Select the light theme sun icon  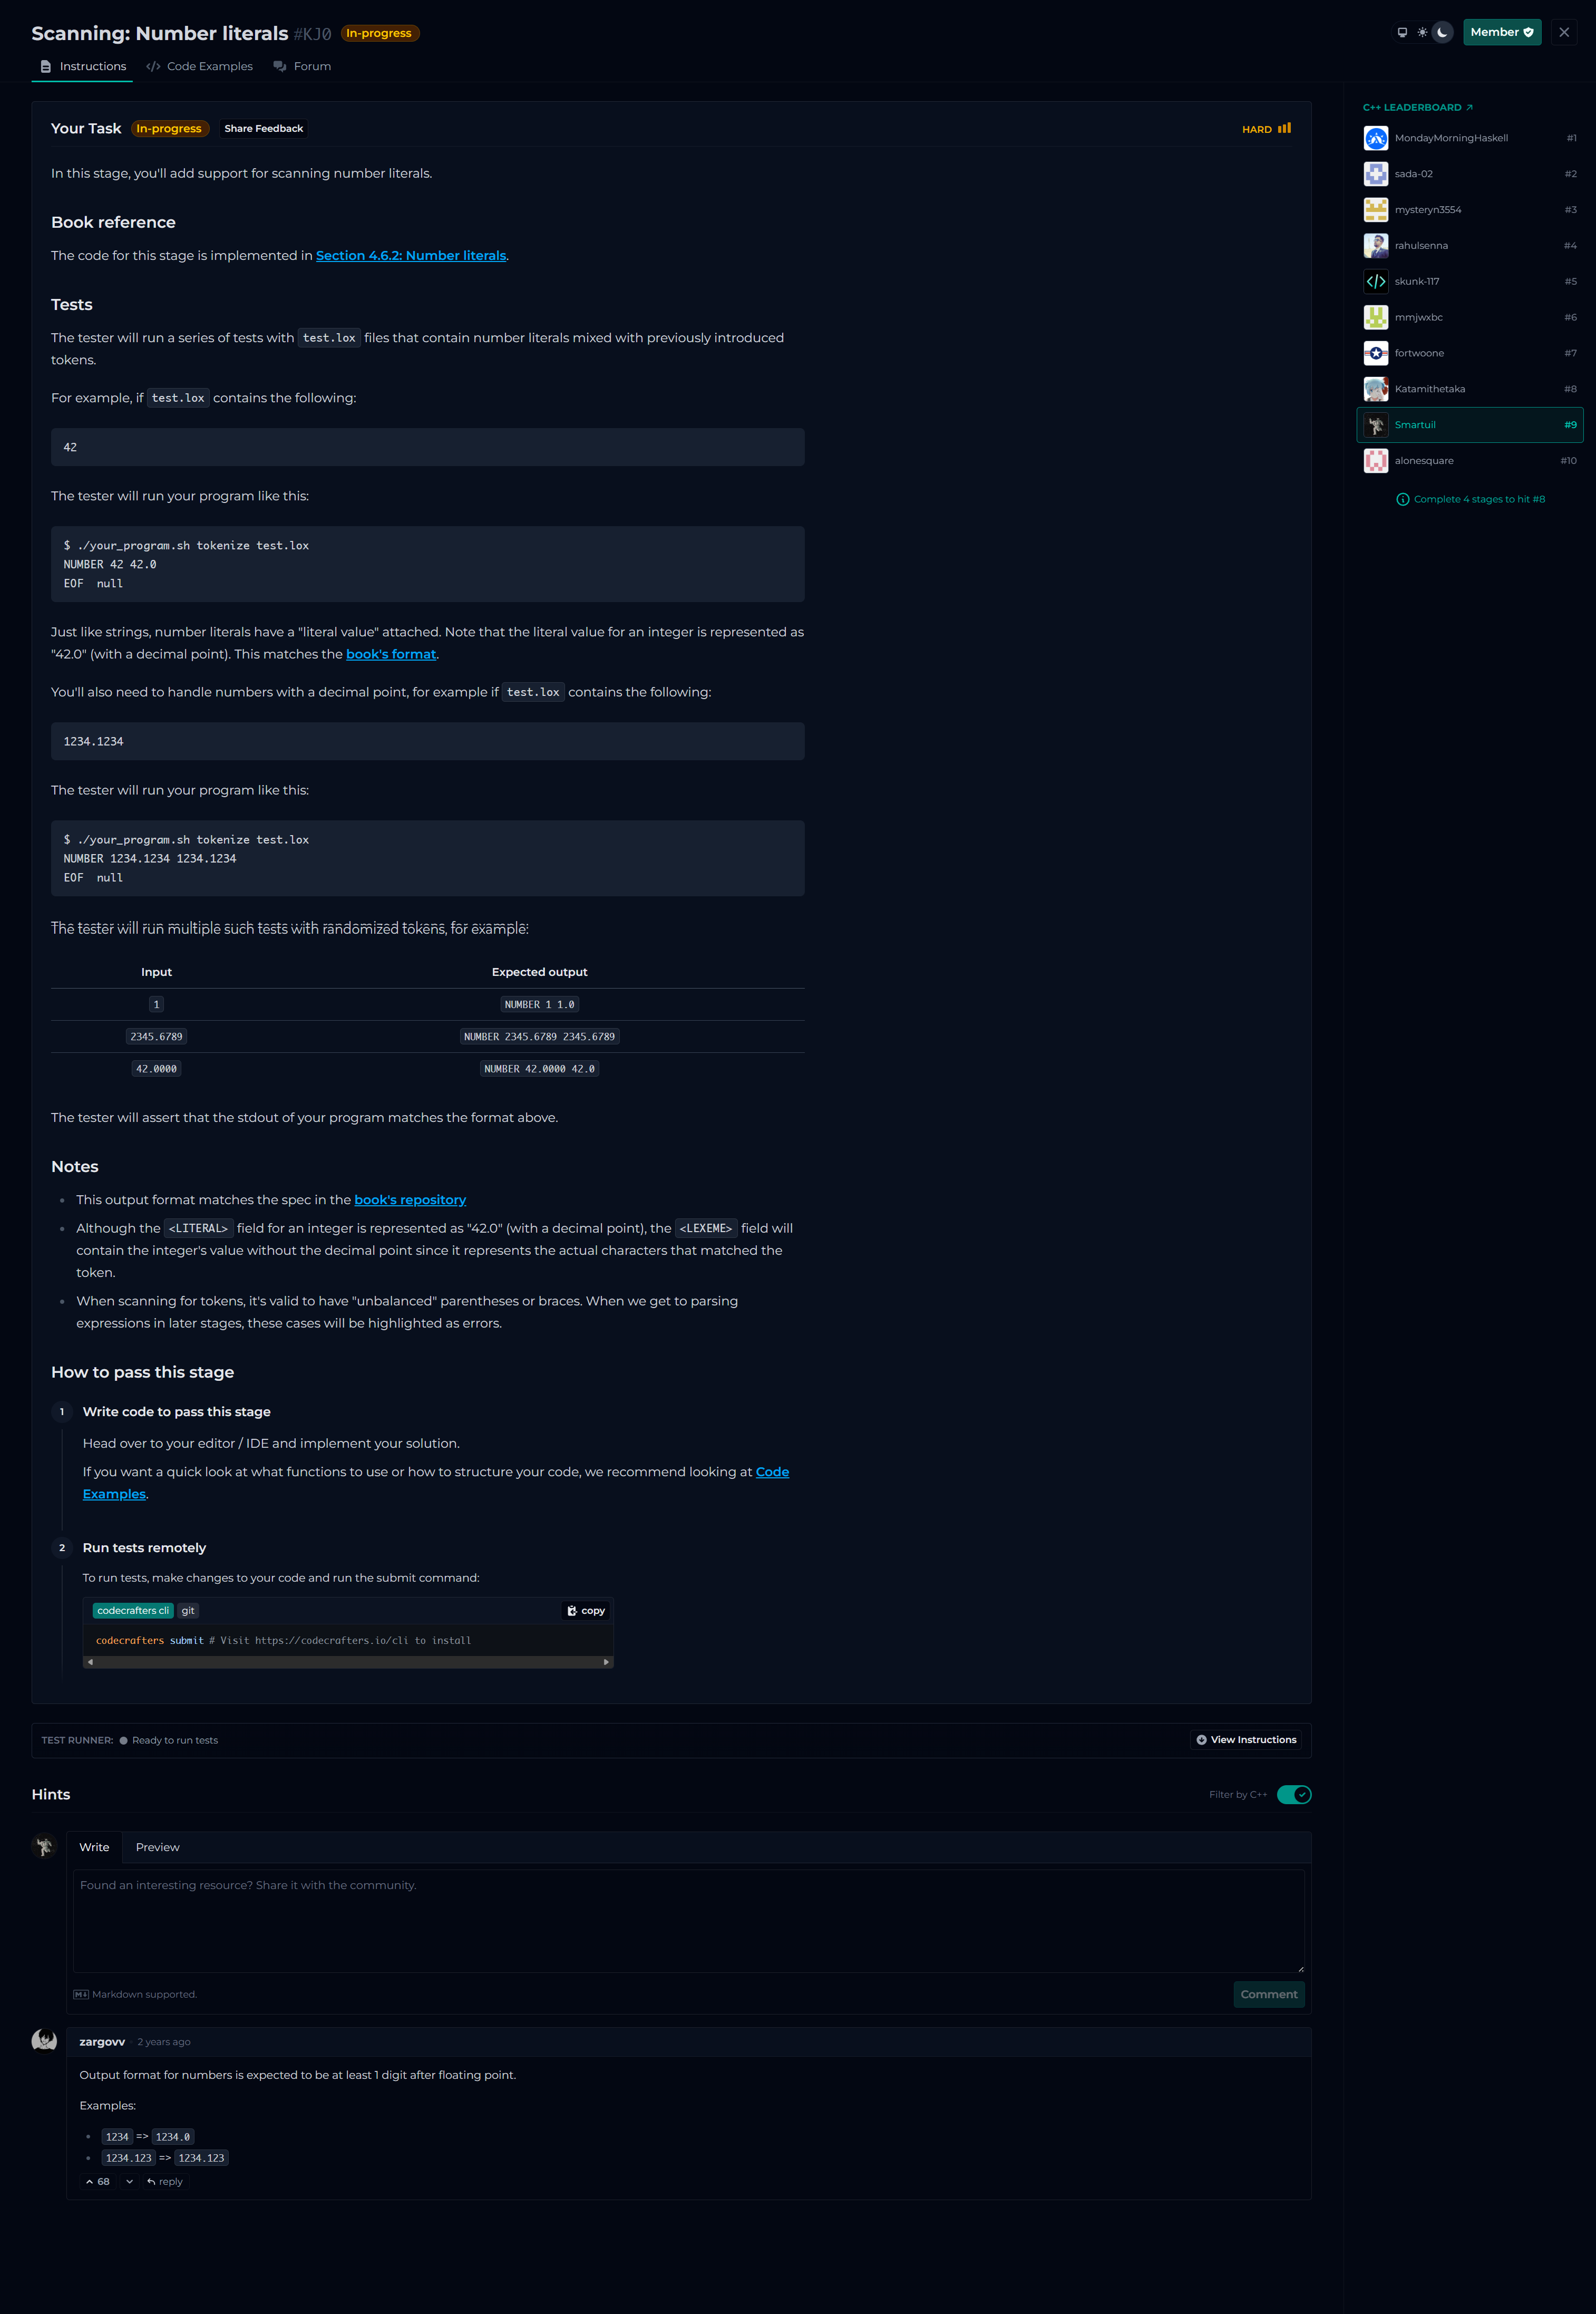coord(1422,32)
